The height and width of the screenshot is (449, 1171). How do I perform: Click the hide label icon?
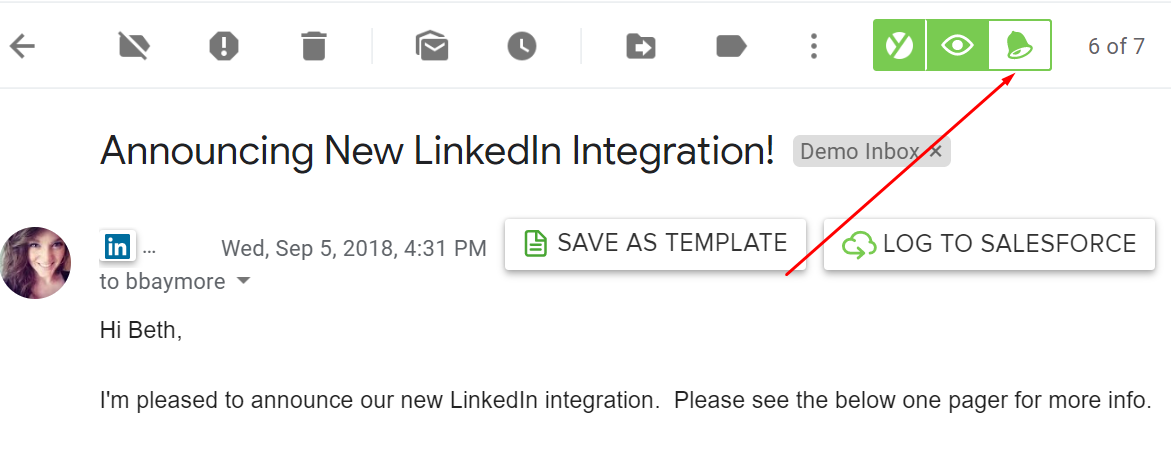tap(134, 47)
